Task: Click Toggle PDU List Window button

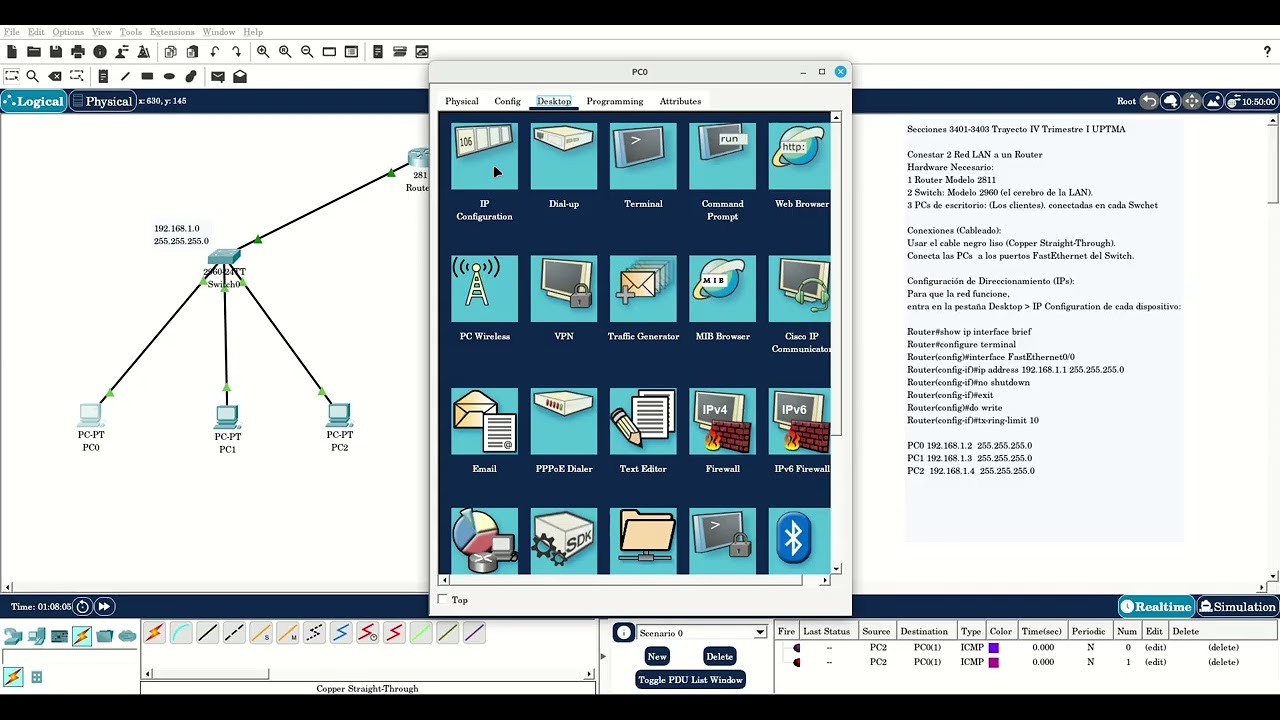Action: 691,680
